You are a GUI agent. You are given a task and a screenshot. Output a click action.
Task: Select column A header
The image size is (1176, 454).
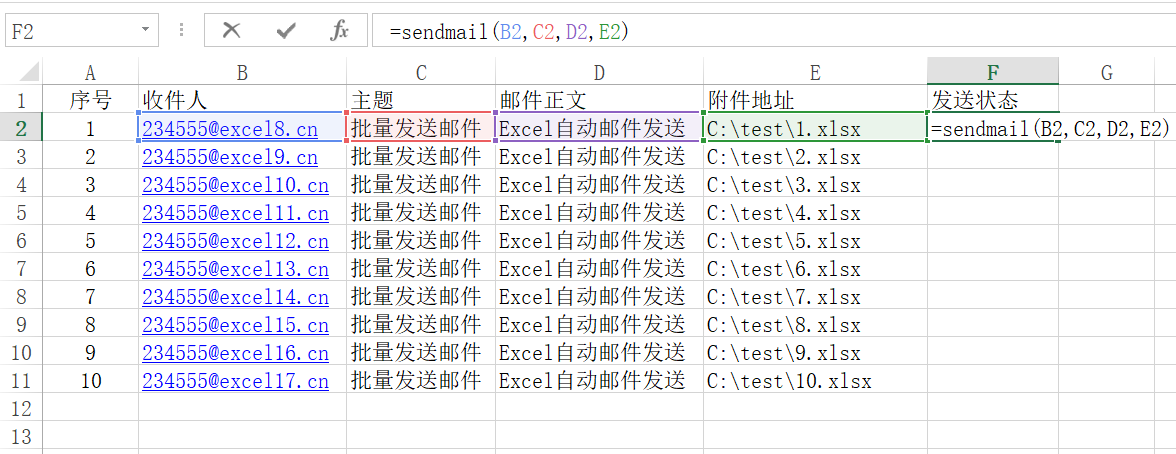pyautogui.click(x=91, y=72)
